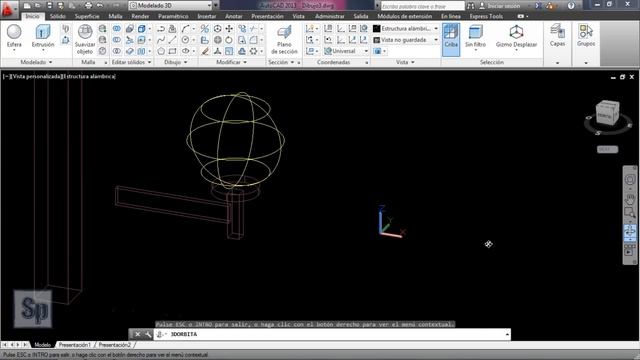Open the Insertar ribbon tab

[207, 16]
